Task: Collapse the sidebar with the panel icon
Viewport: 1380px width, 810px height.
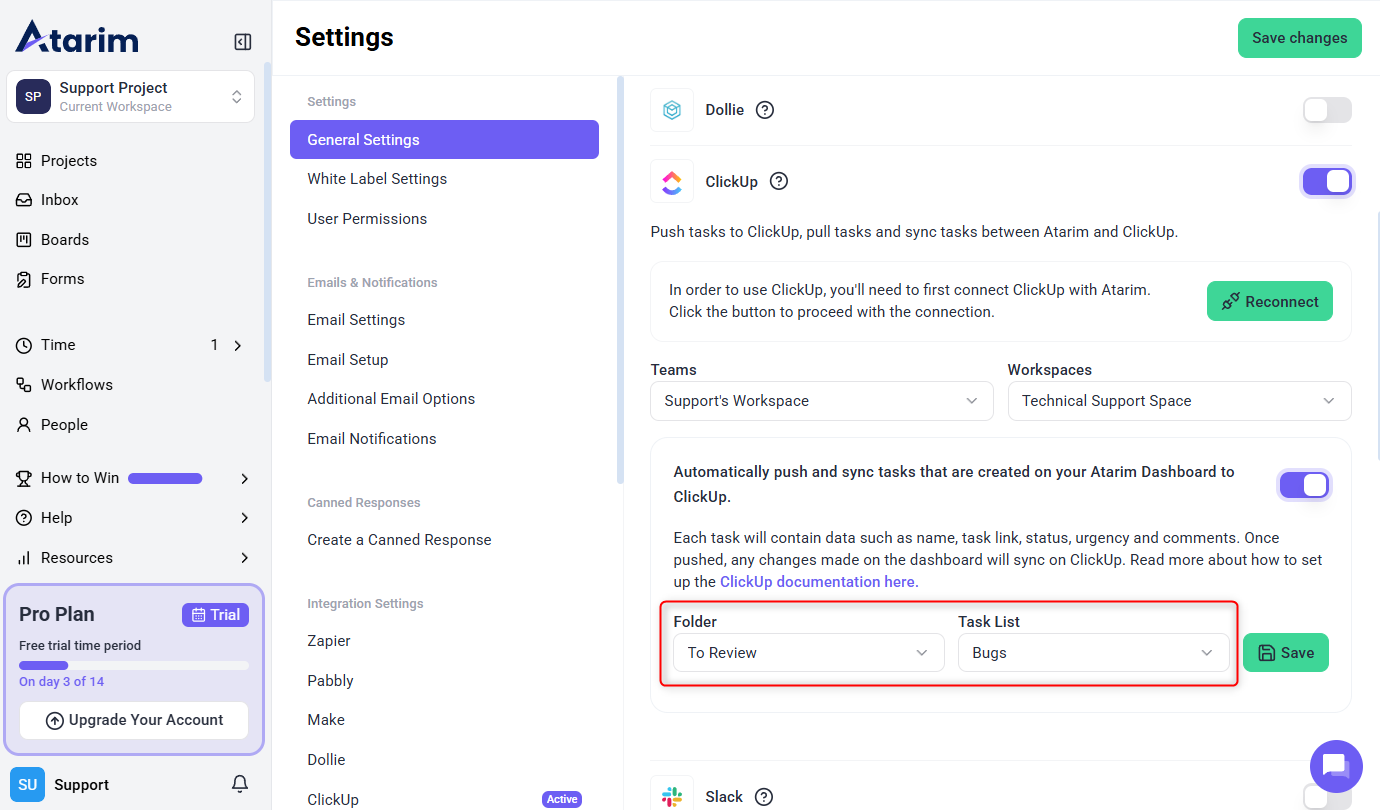Action: pos(242,41)
